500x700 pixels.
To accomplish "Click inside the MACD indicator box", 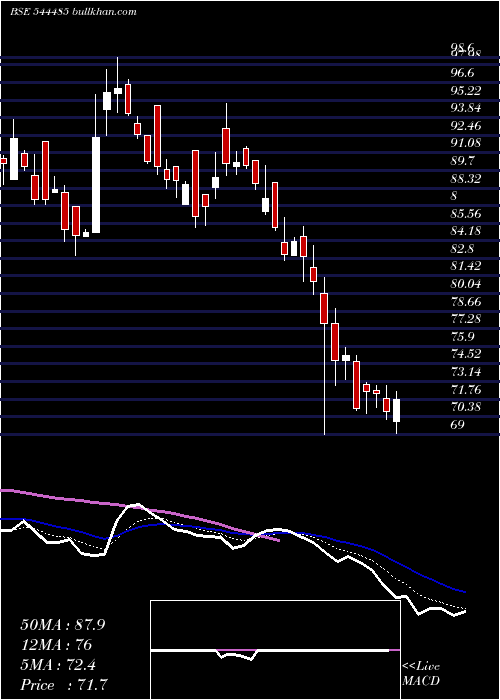I will pos(275,650).
